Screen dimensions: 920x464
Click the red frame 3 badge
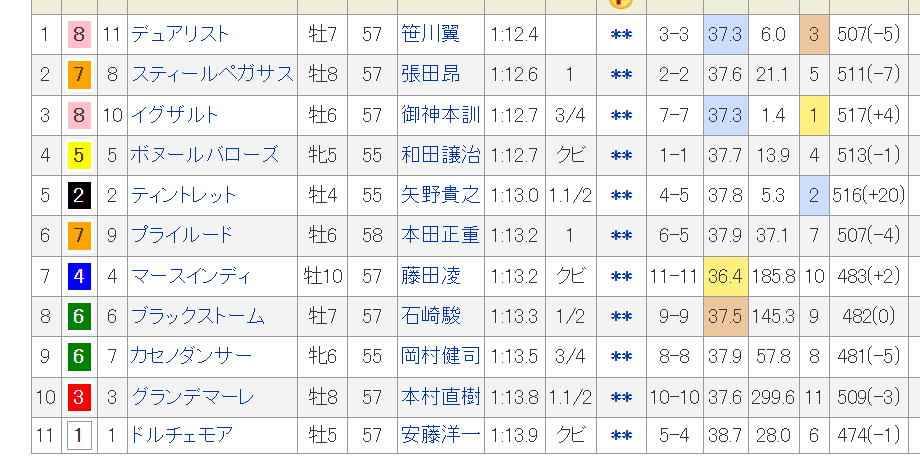(79, 397)
